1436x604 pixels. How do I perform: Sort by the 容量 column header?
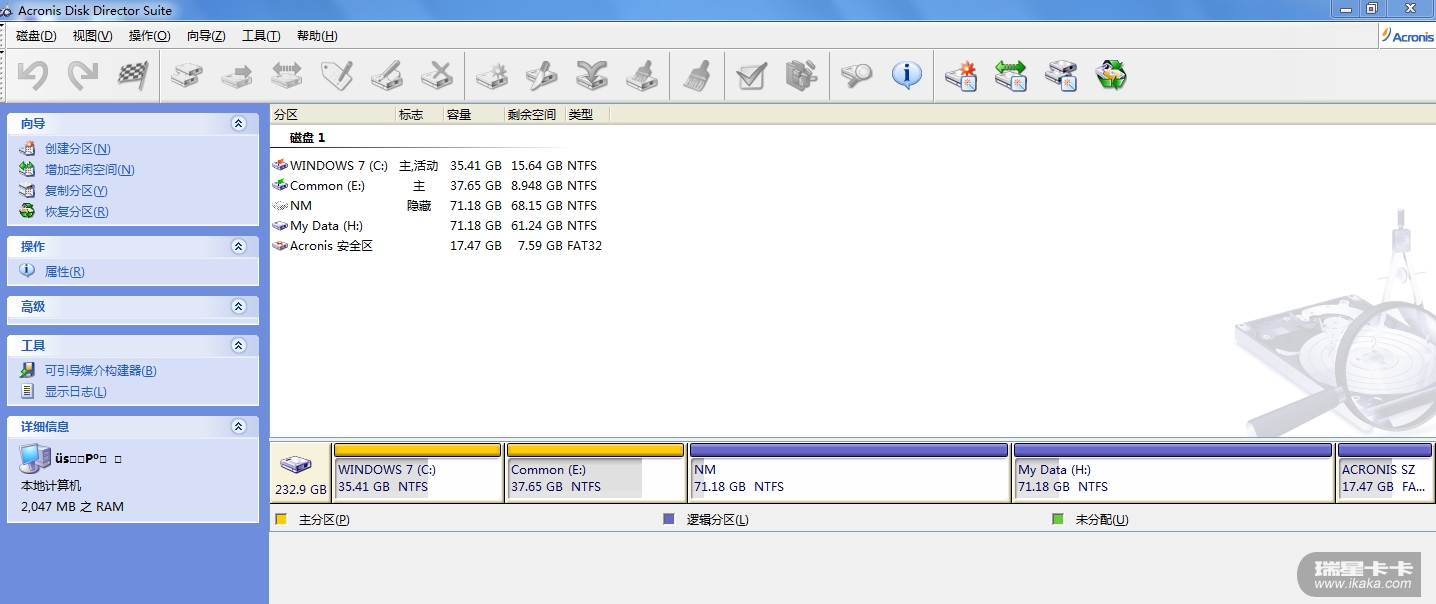pyautogui.click(x=474, y=115)
